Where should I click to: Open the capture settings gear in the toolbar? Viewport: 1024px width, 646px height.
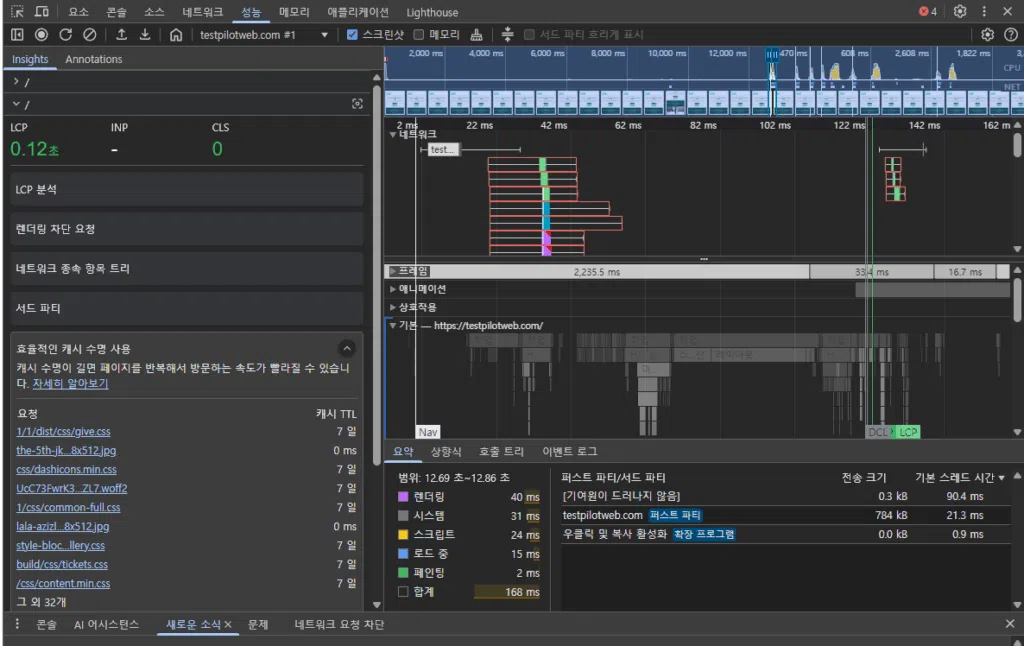(986, 33)
